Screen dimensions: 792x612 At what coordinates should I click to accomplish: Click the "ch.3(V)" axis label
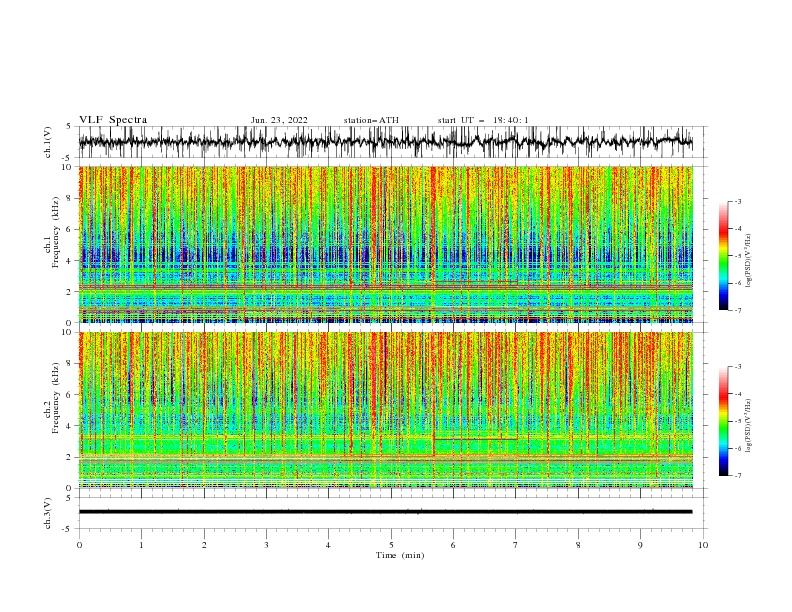pyautogui.click(x=48, y=513)
